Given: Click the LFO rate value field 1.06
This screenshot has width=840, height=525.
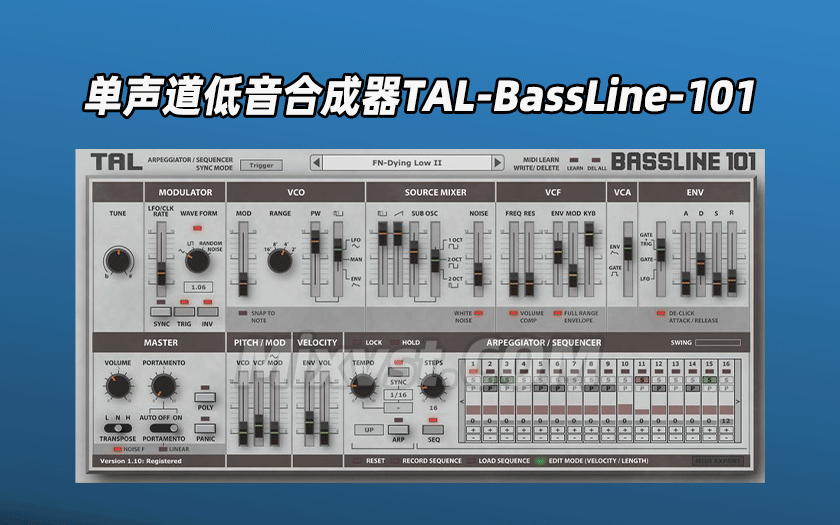Looking at the screenshot, I should coord(198,287).
